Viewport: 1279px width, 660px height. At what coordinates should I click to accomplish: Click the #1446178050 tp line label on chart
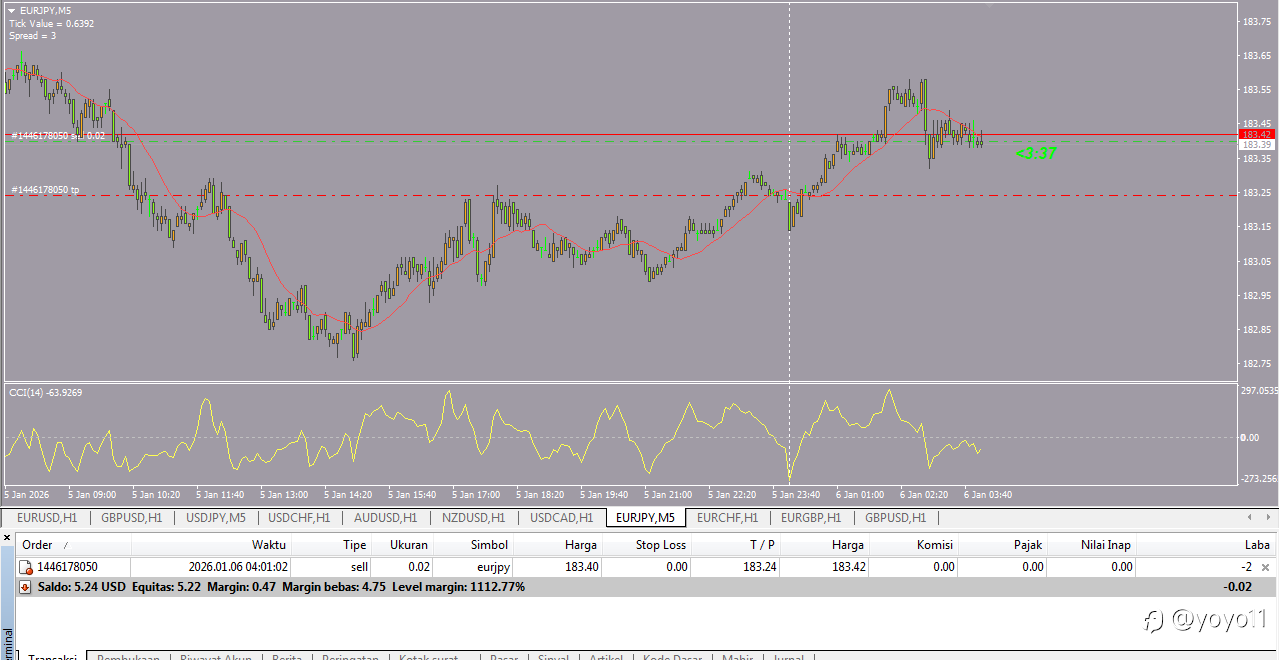point(46,190)
